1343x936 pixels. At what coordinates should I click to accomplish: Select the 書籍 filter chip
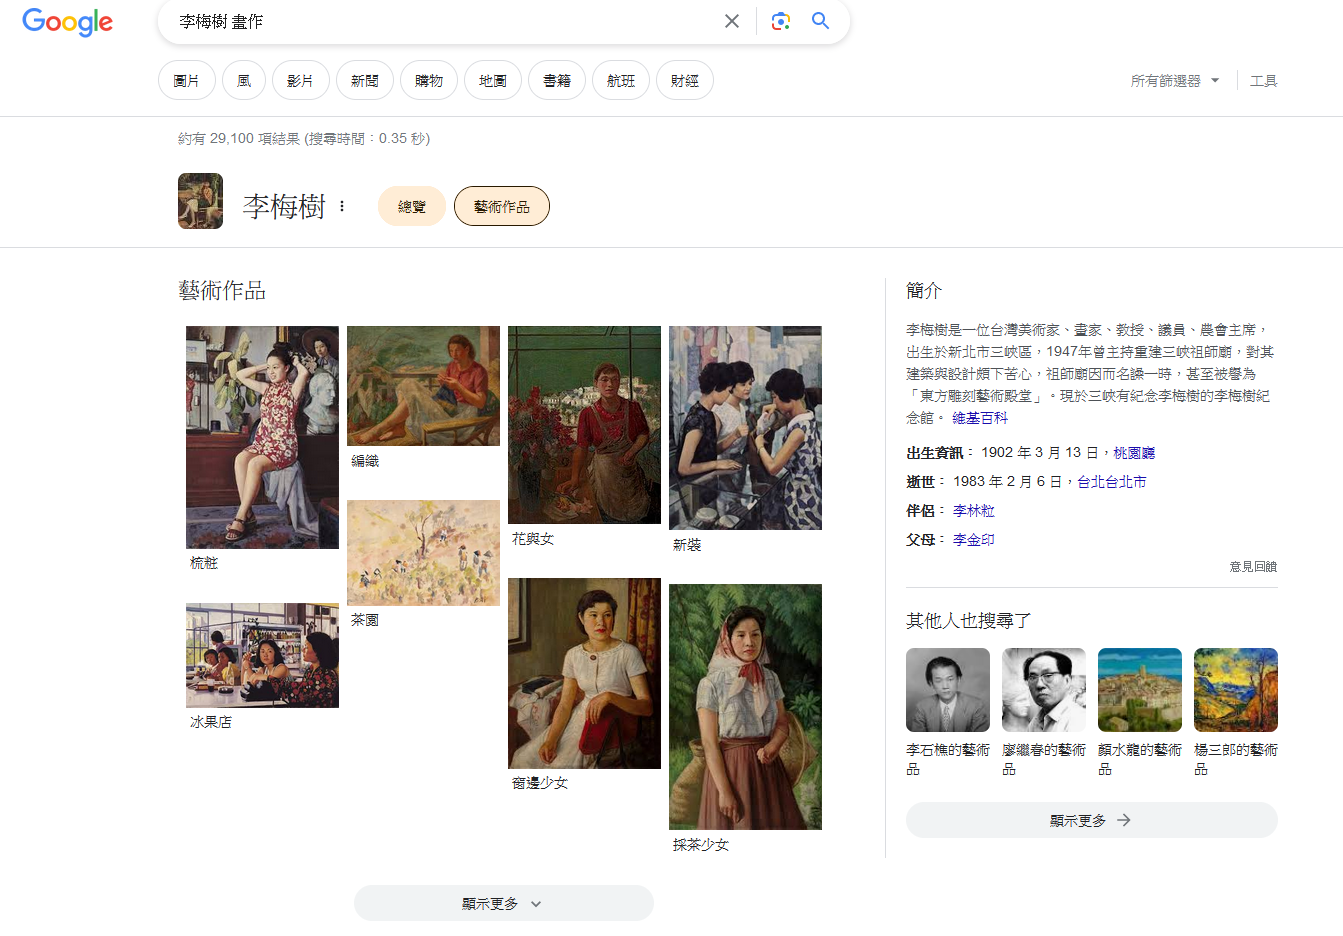pyautogui.click(x=557, y=81)
